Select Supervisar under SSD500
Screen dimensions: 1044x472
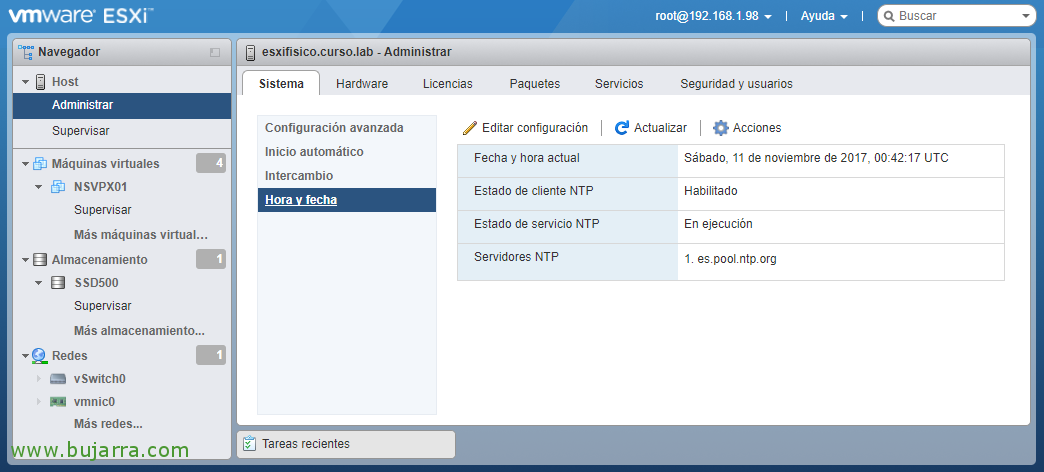(x=103, y=306)
